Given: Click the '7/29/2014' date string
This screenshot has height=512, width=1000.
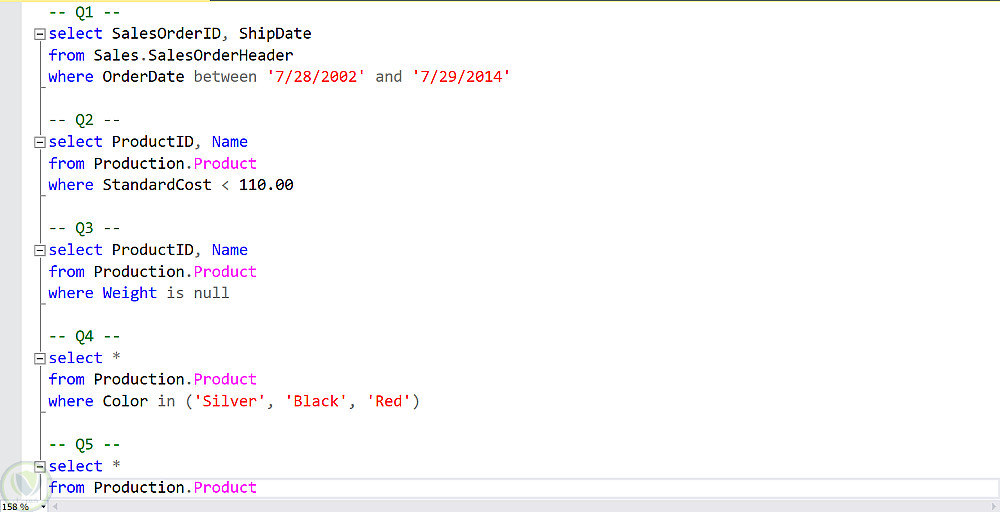Looking at the screenshot, I should click(461, 77).
